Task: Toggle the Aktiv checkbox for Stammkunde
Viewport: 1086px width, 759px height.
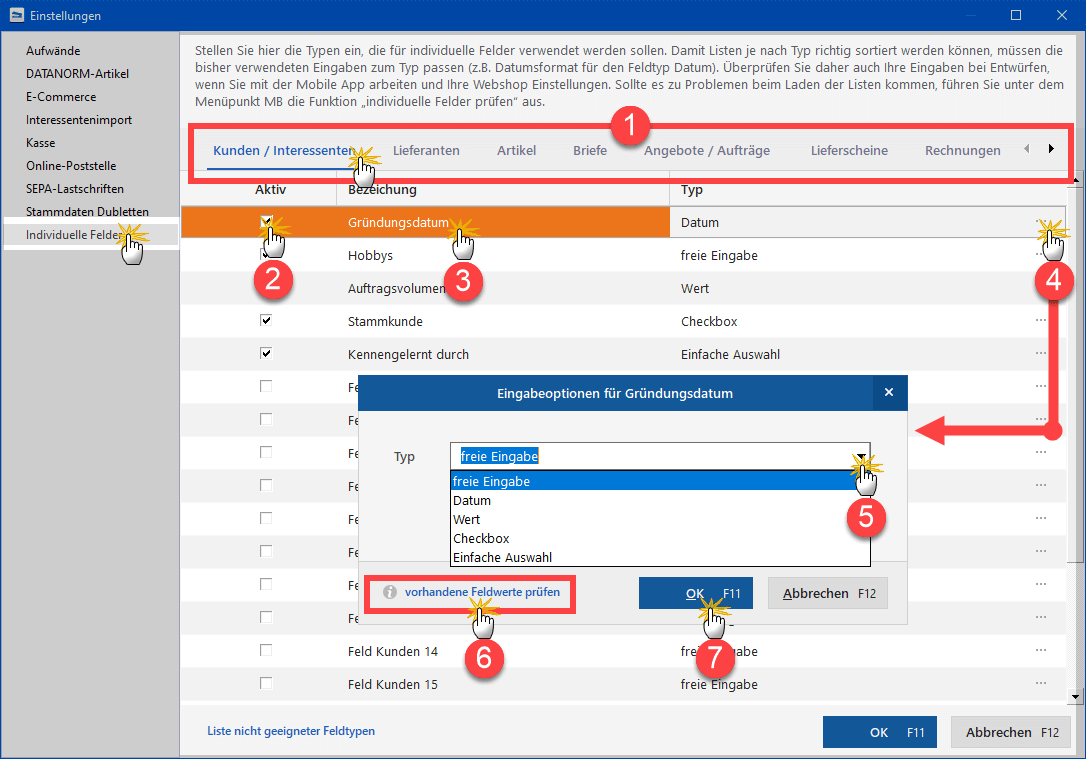Action: pos(266,320)
